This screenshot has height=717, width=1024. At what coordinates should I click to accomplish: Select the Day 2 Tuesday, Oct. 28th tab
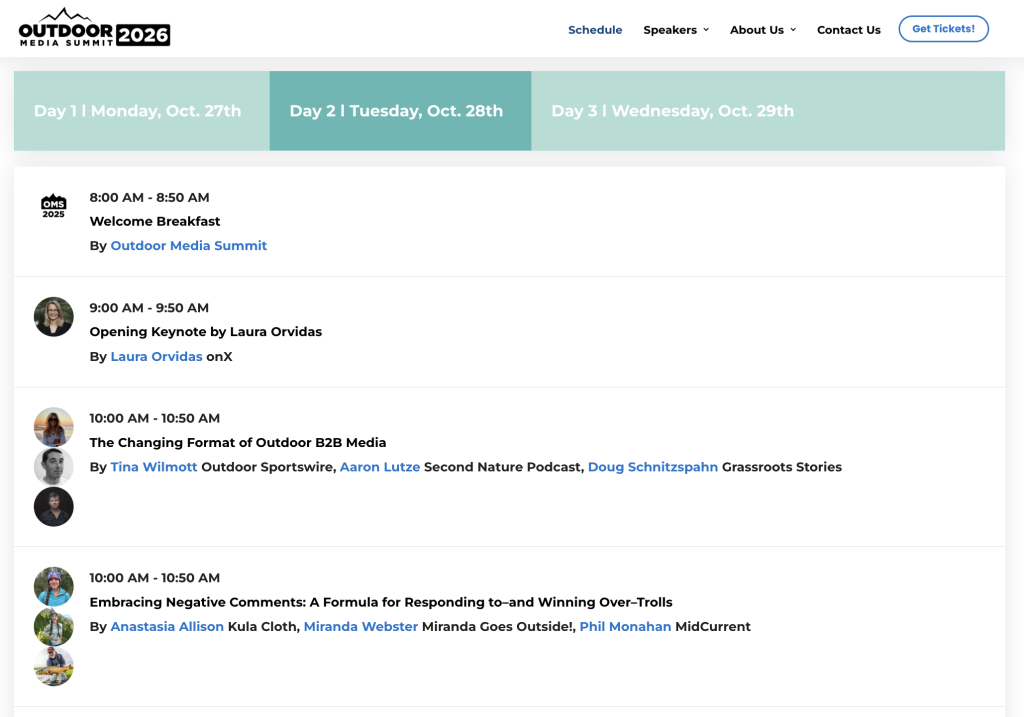coord(396,111)
